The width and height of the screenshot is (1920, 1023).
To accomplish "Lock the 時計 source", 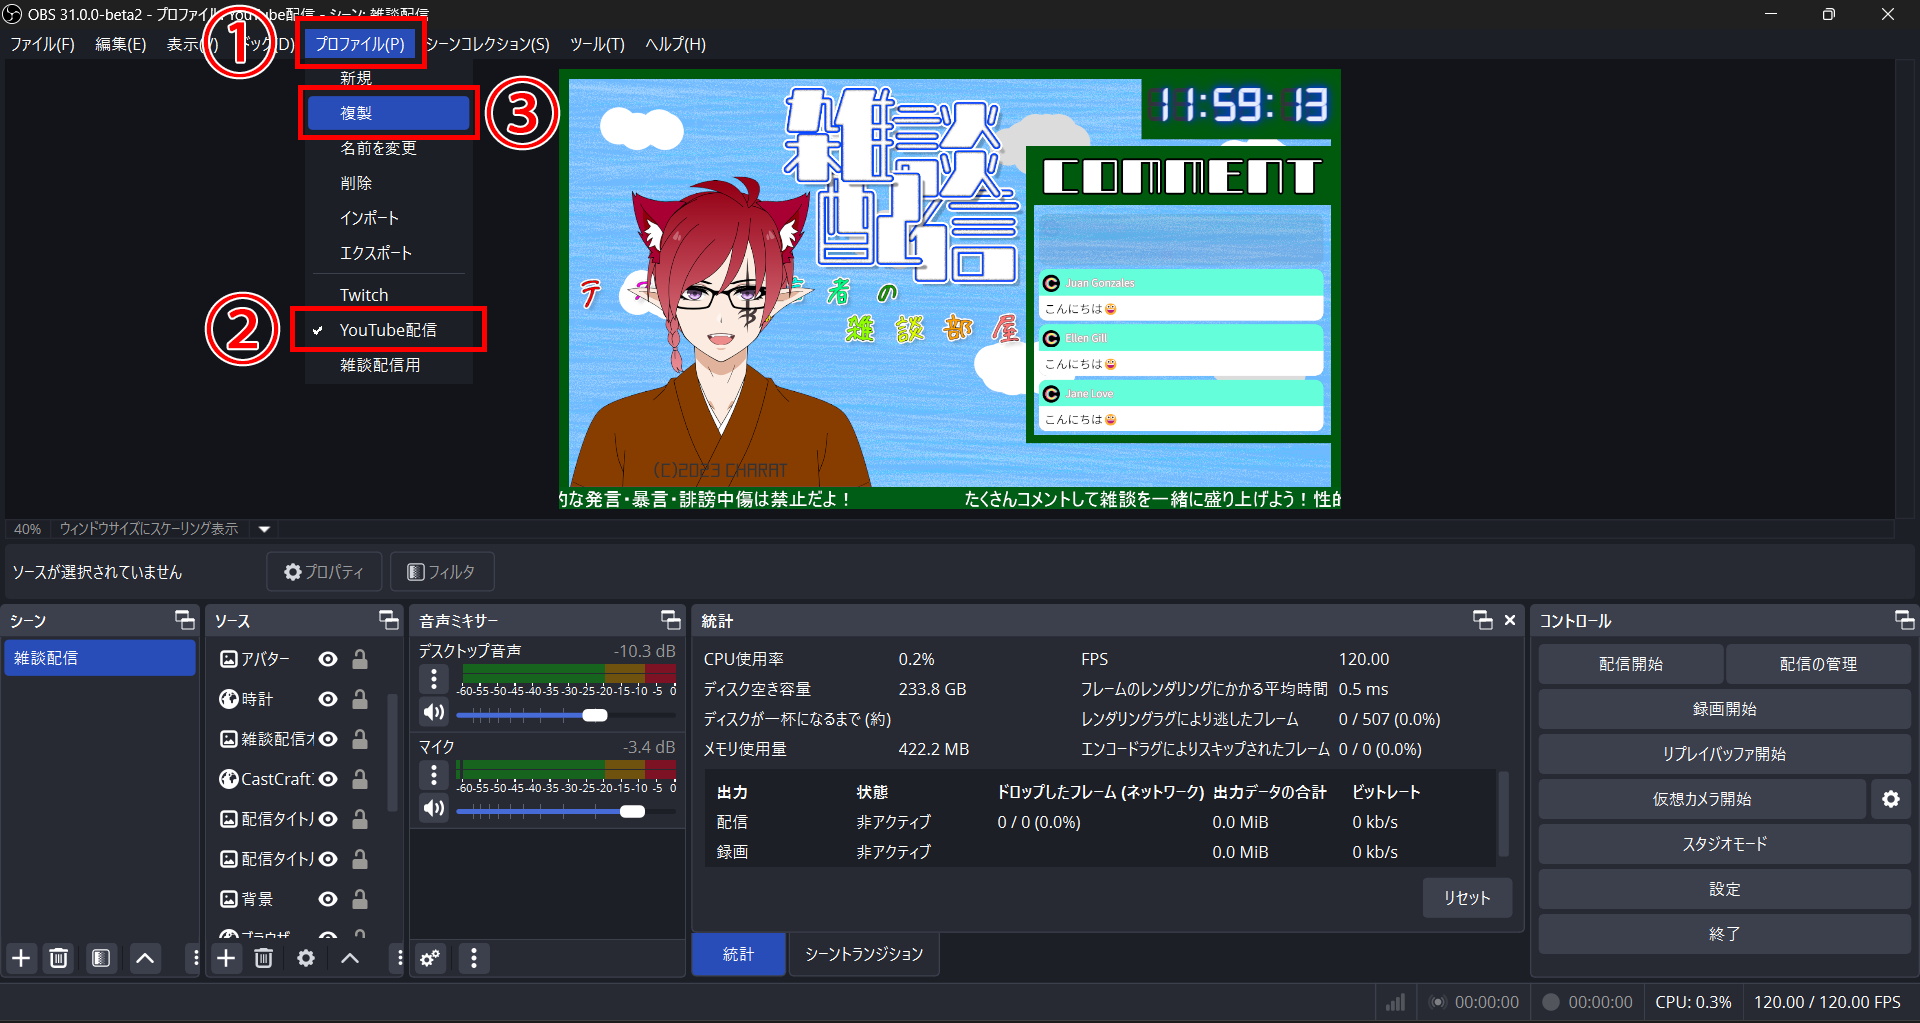I will pos(360,699).
